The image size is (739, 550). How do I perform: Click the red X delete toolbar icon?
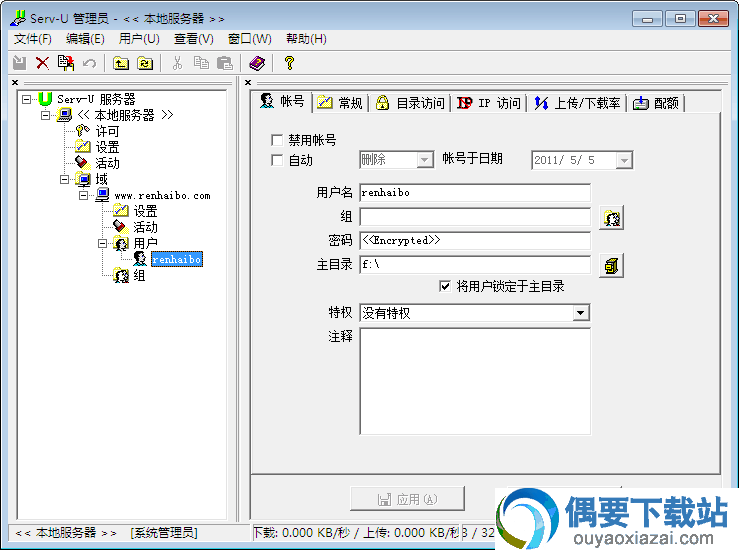42,63
